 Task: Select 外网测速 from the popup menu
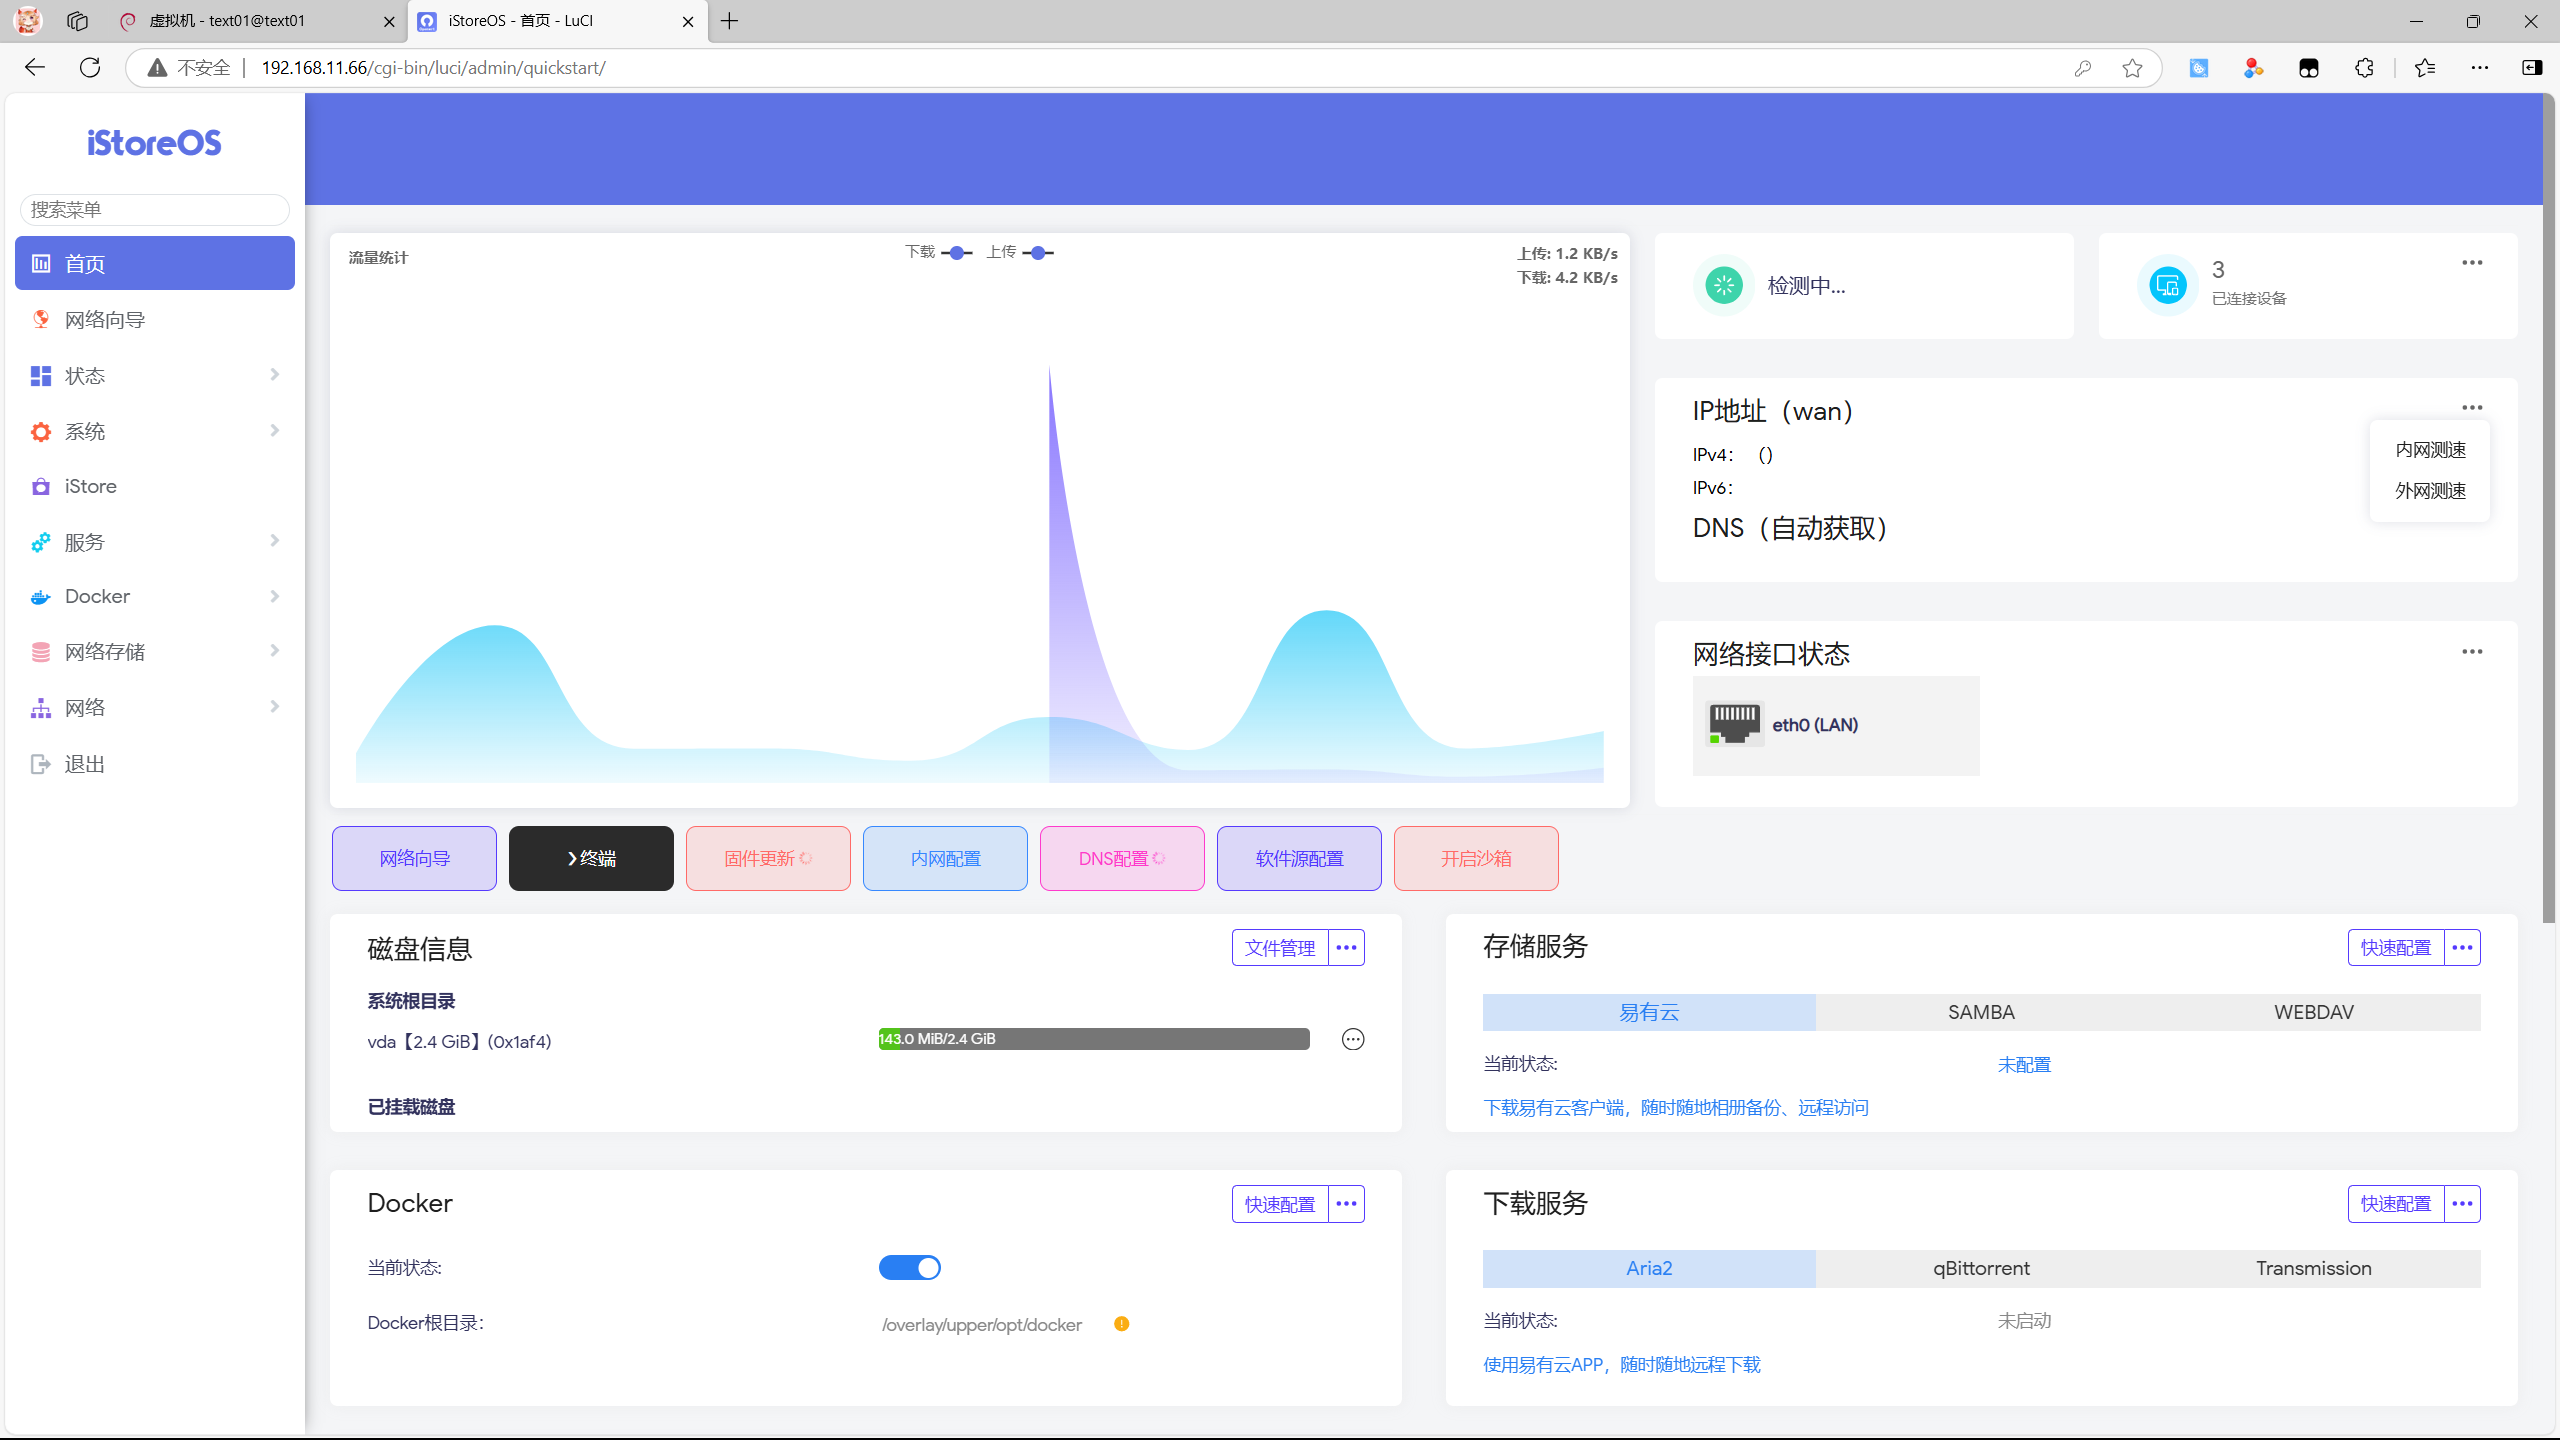(2430, 491)
